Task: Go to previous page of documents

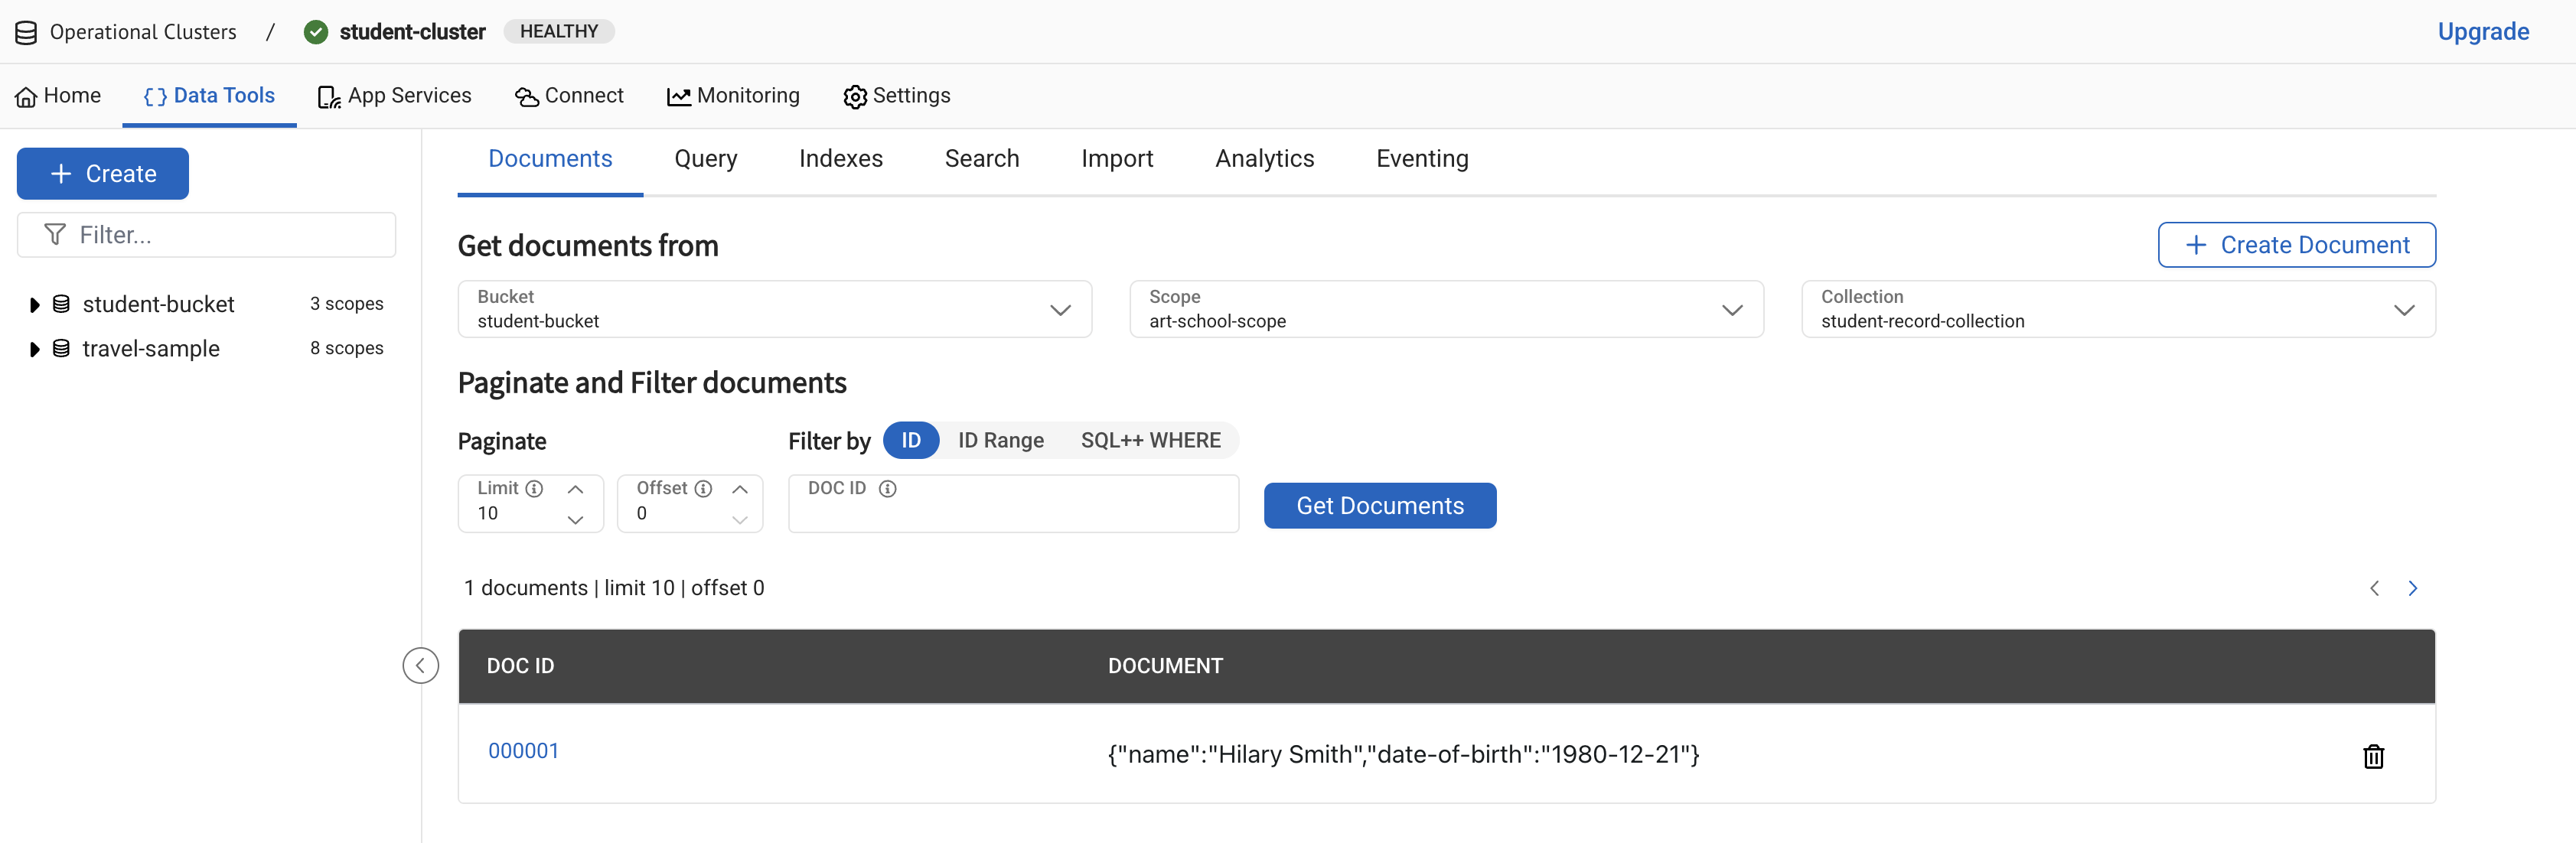Action: tap(2374, 588)
